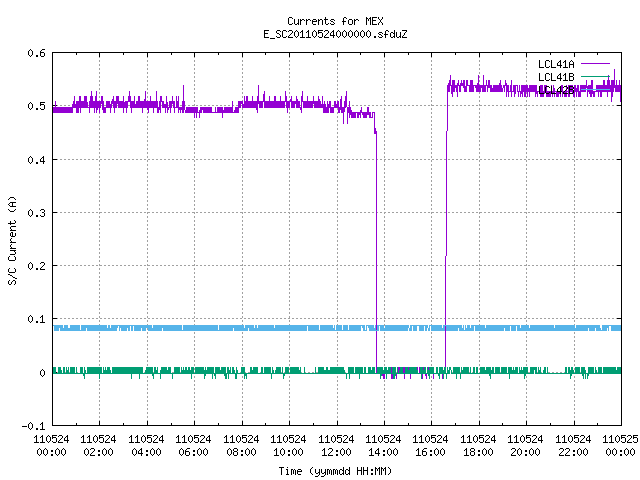Click the -0.1 y-axis tick label
Screen dimensions: 640x480
tap(33, 426)
